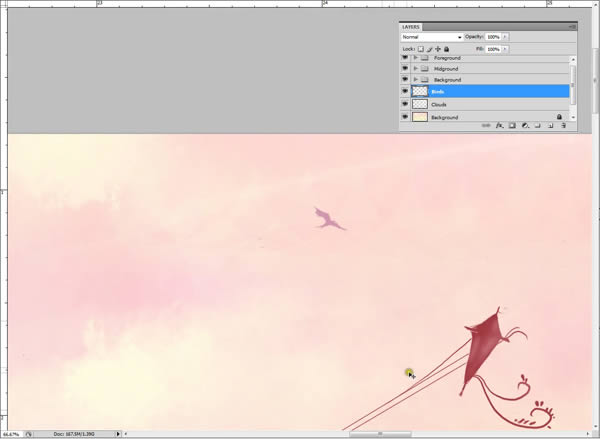
Task: Hide the Background group folder
Action: pyautogui.click(x=405, y=79)
